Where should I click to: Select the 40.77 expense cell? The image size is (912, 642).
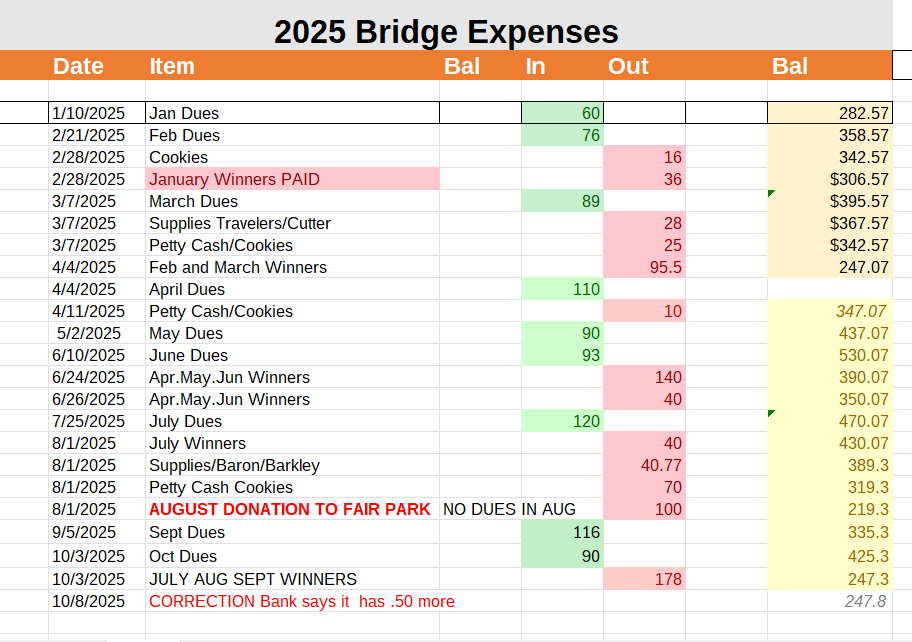644,465
